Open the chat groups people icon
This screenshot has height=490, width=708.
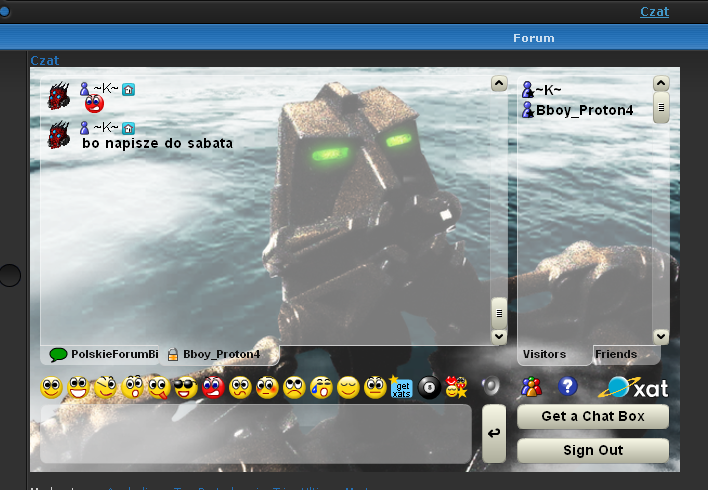pos(531,387)
